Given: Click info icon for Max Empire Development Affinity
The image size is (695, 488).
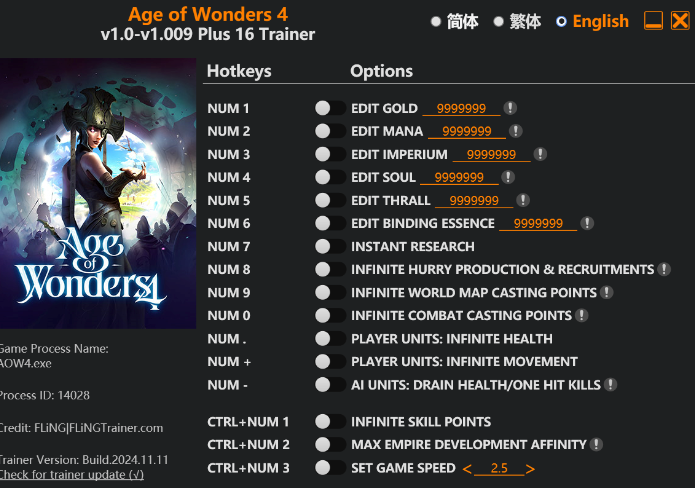Looking at the screenshot, I should [596, 444].
